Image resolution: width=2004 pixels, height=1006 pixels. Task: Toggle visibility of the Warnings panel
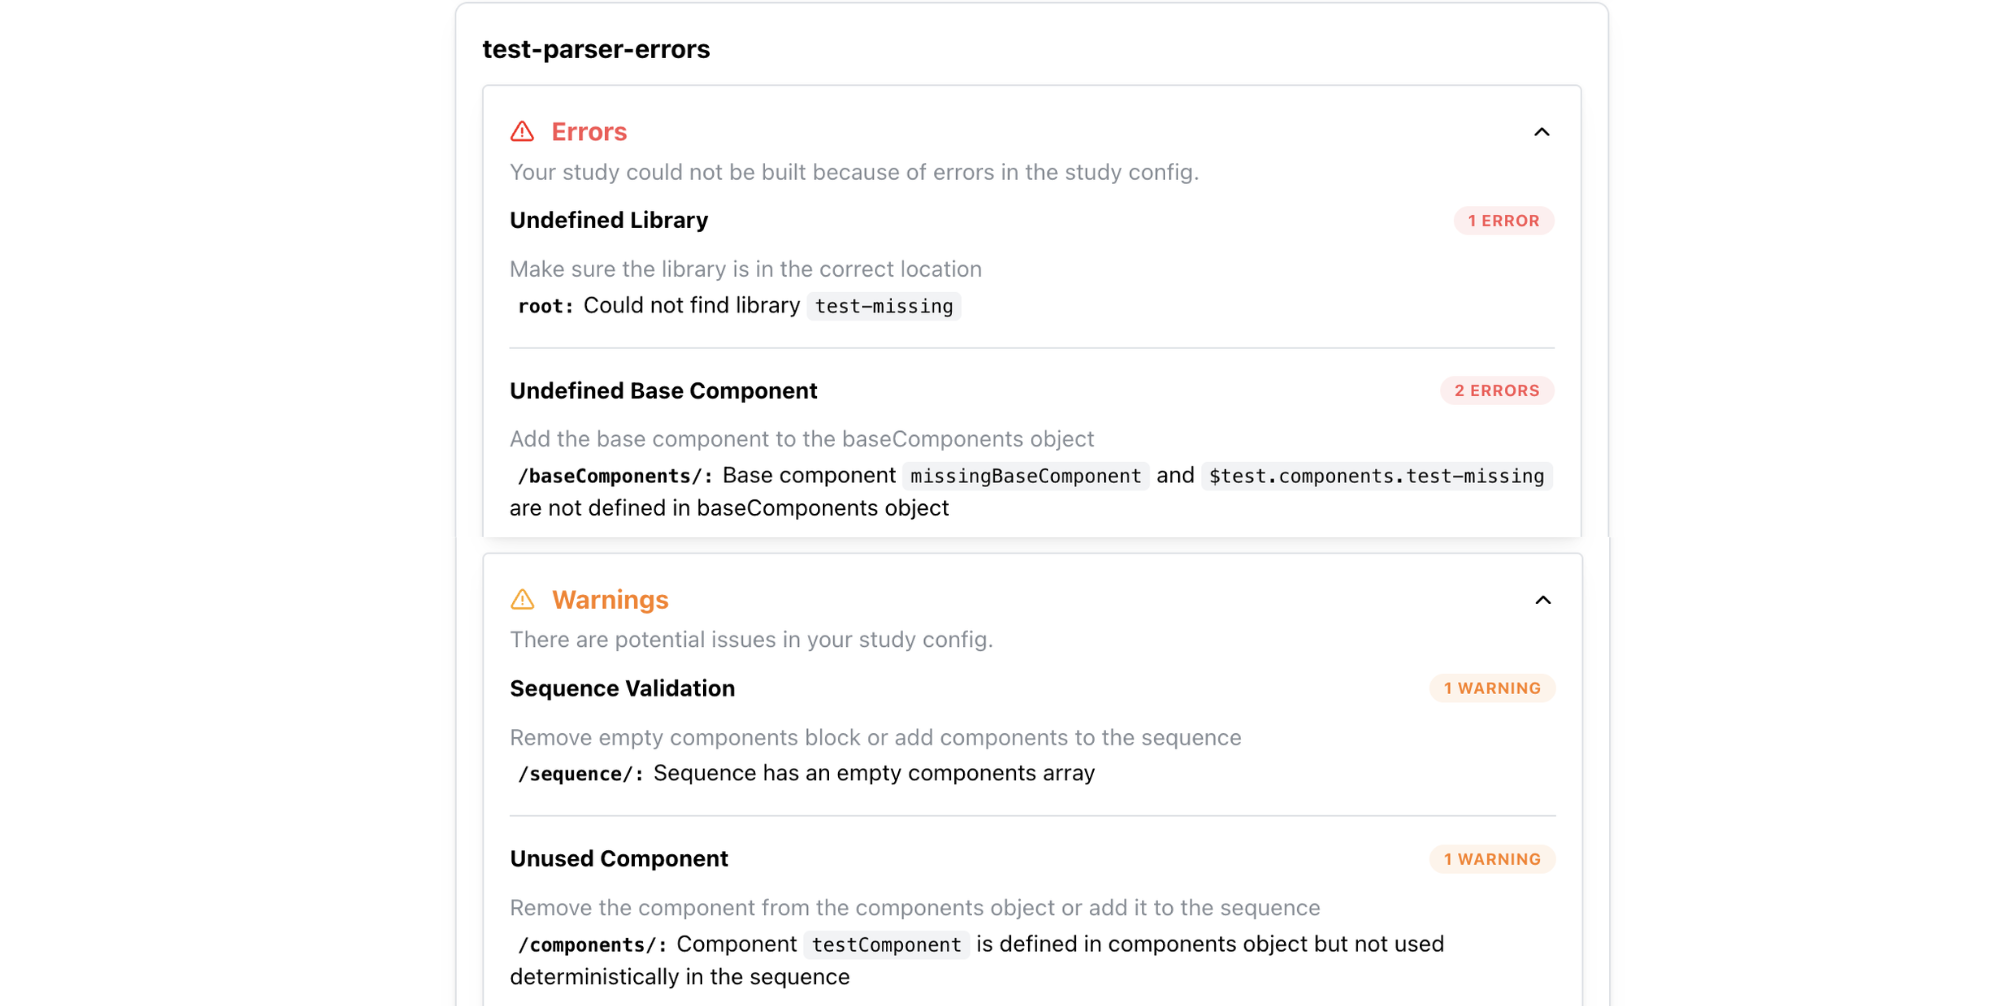pos(1542,599)
